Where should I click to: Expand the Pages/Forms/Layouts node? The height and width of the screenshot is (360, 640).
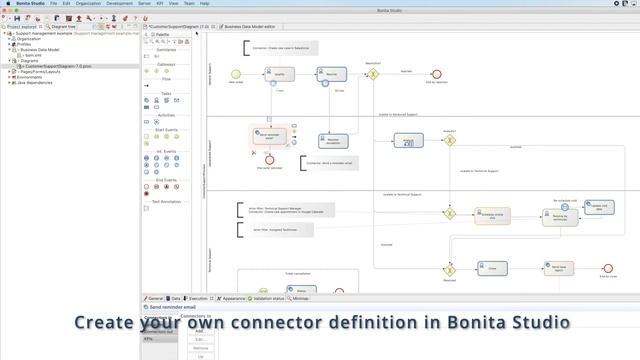9,71
